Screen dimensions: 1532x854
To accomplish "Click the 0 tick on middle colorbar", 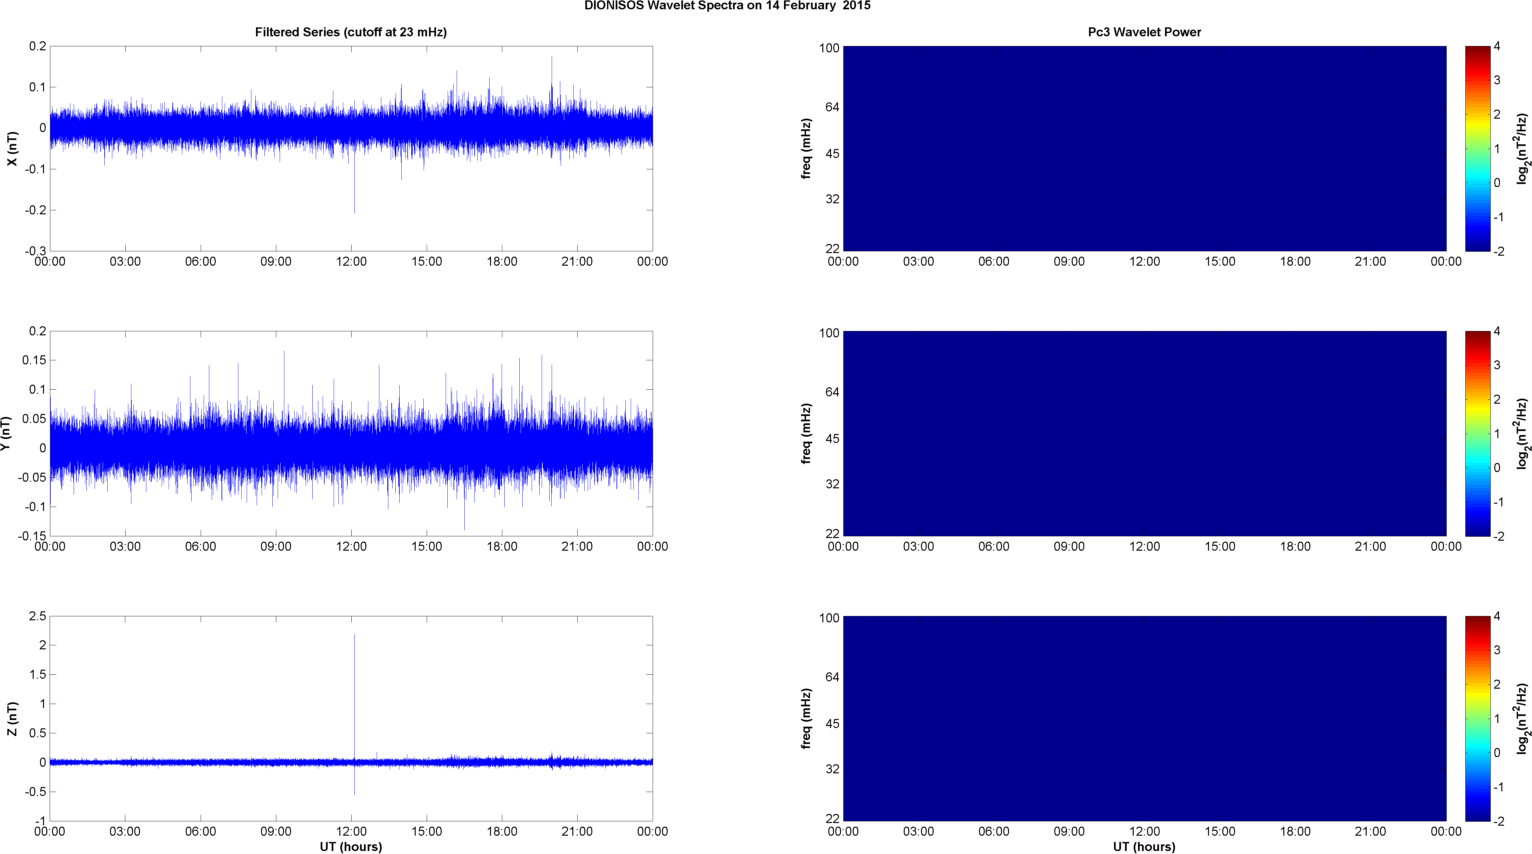I will pyautogui.click(x=1498, y=468).
